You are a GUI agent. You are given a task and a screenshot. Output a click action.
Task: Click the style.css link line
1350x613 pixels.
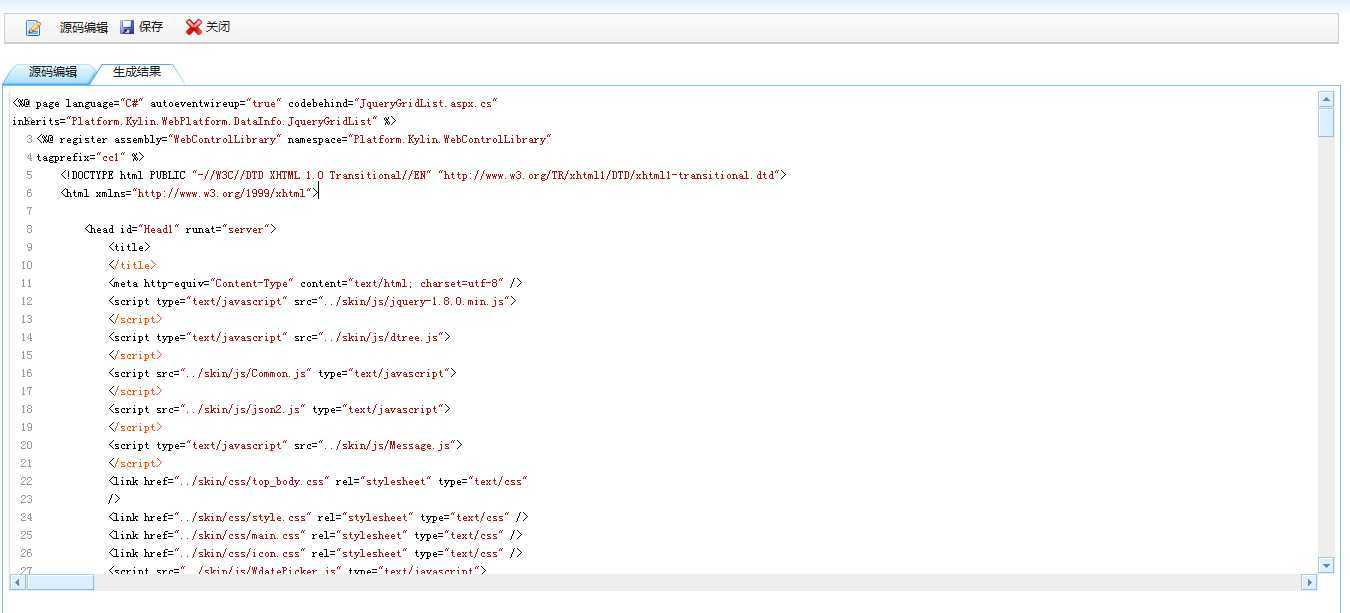[318, 517]
